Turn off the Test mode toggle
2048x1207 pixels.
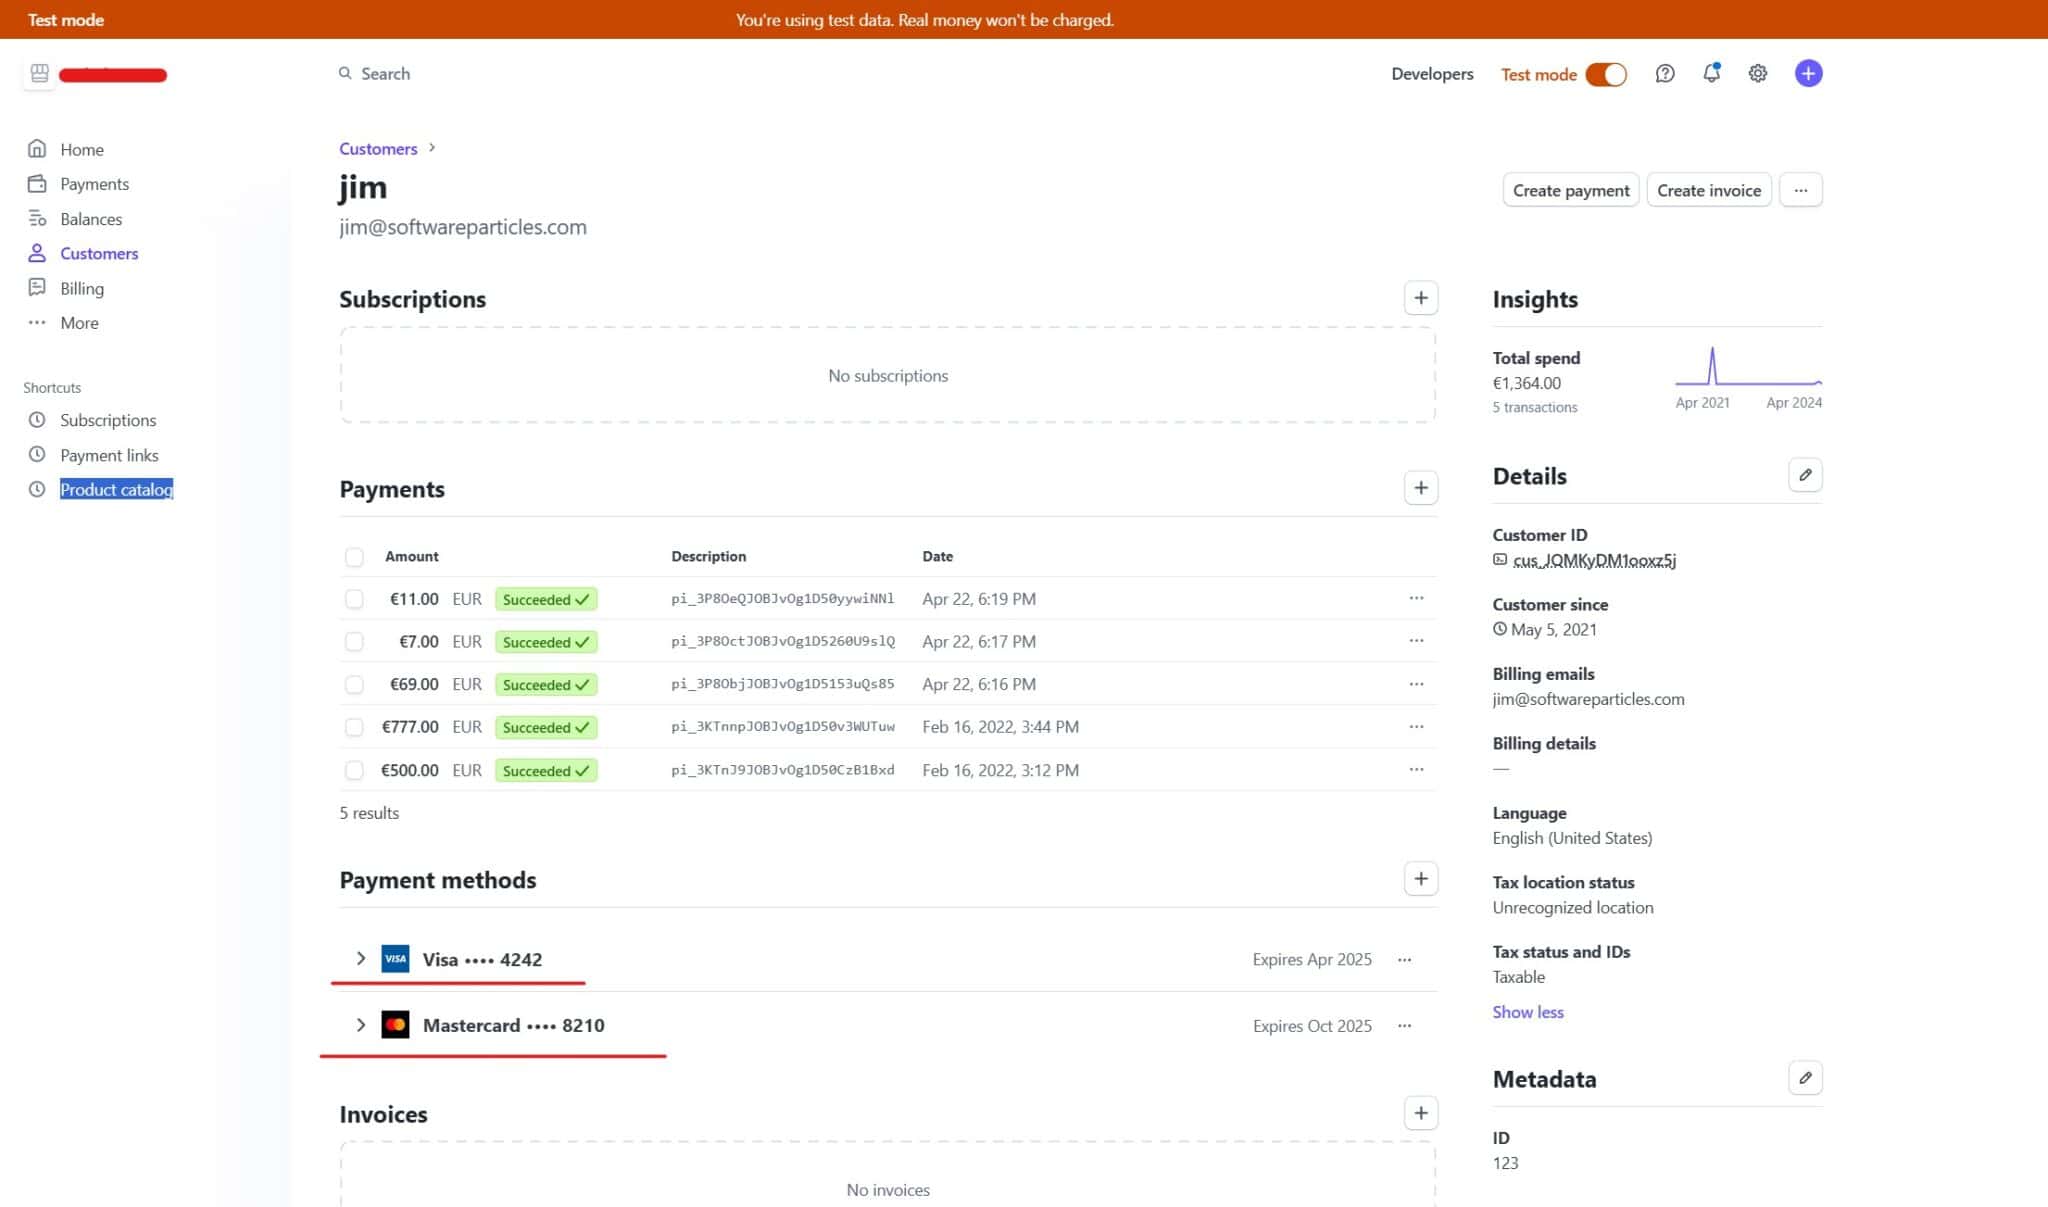pos(1605,74)
